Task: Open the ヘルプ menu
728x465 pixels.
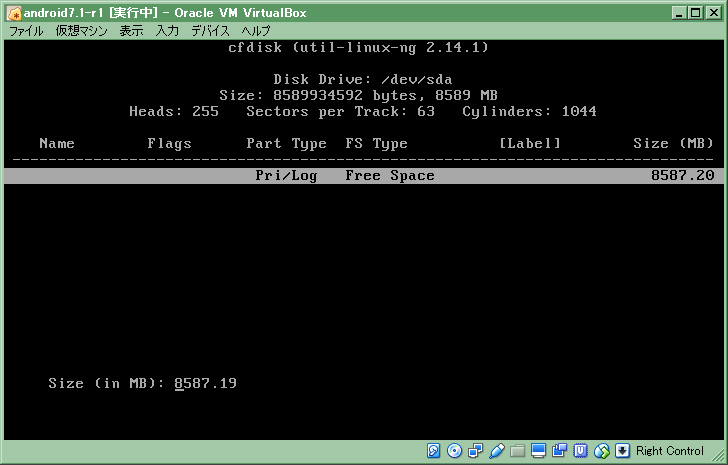Action: (256, 31)
